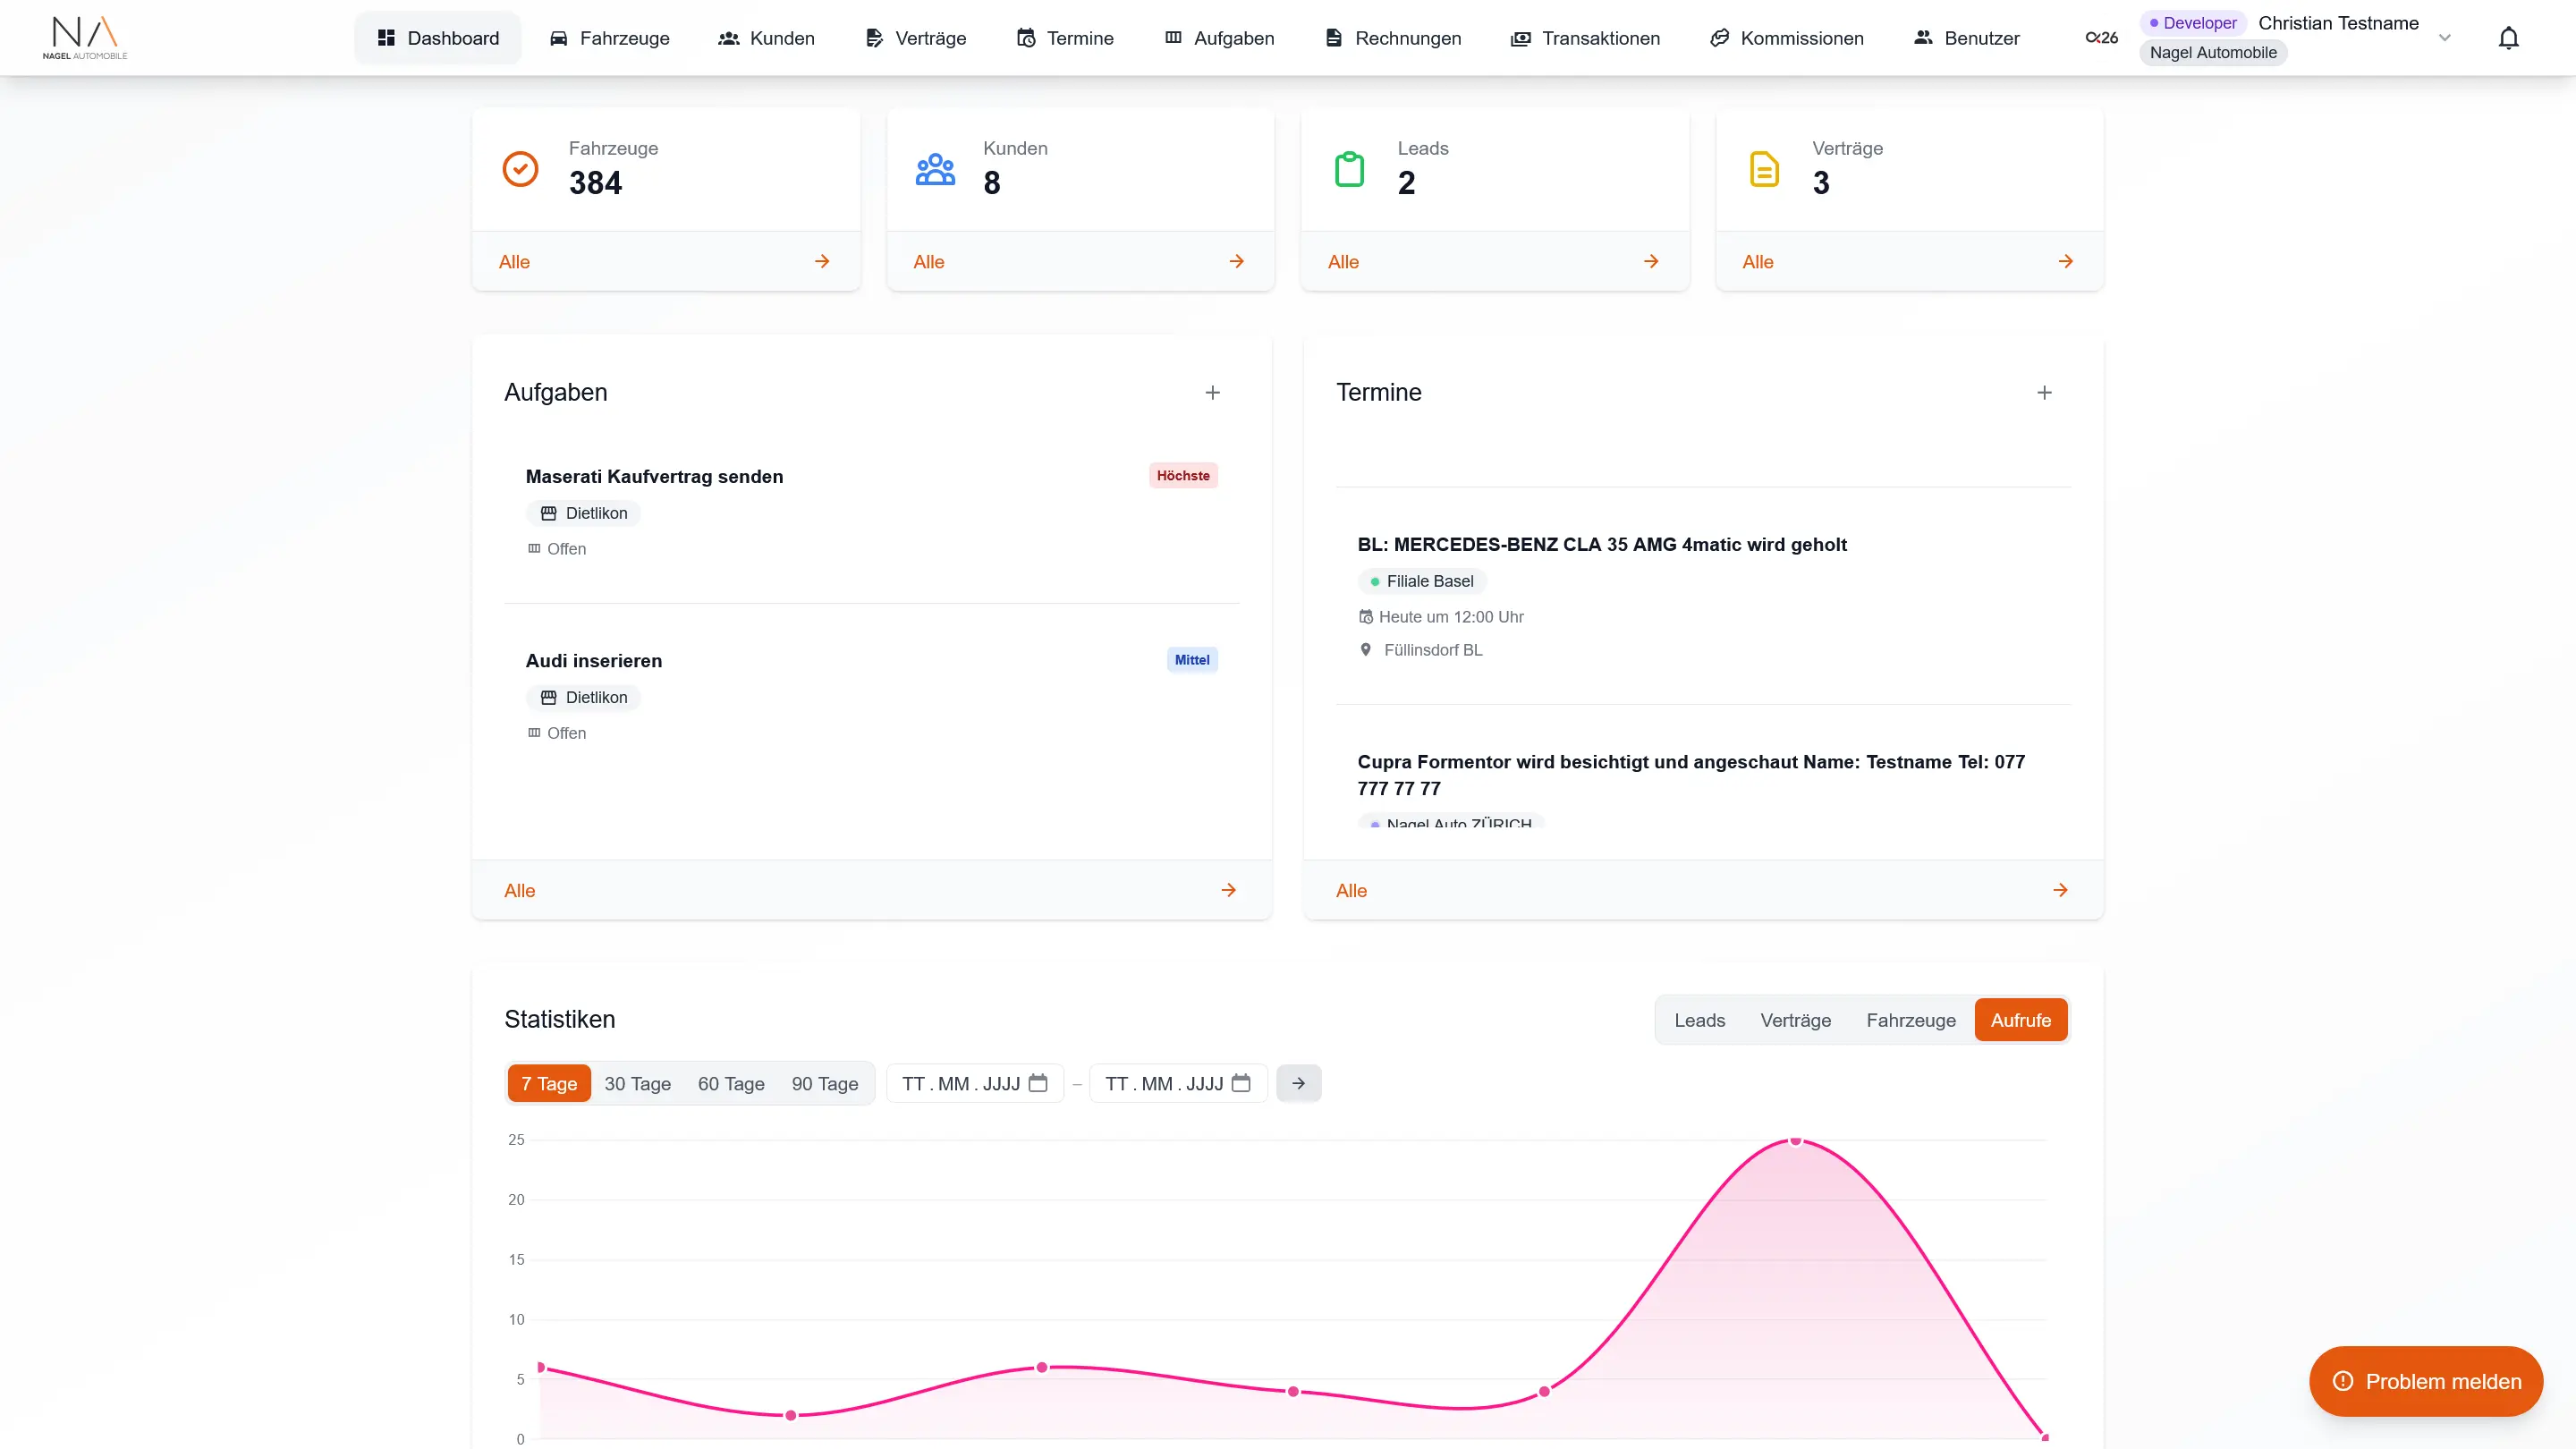2576x1449 pixels.
Task: Click the Problem melden button
Action: point(2425,1381)
